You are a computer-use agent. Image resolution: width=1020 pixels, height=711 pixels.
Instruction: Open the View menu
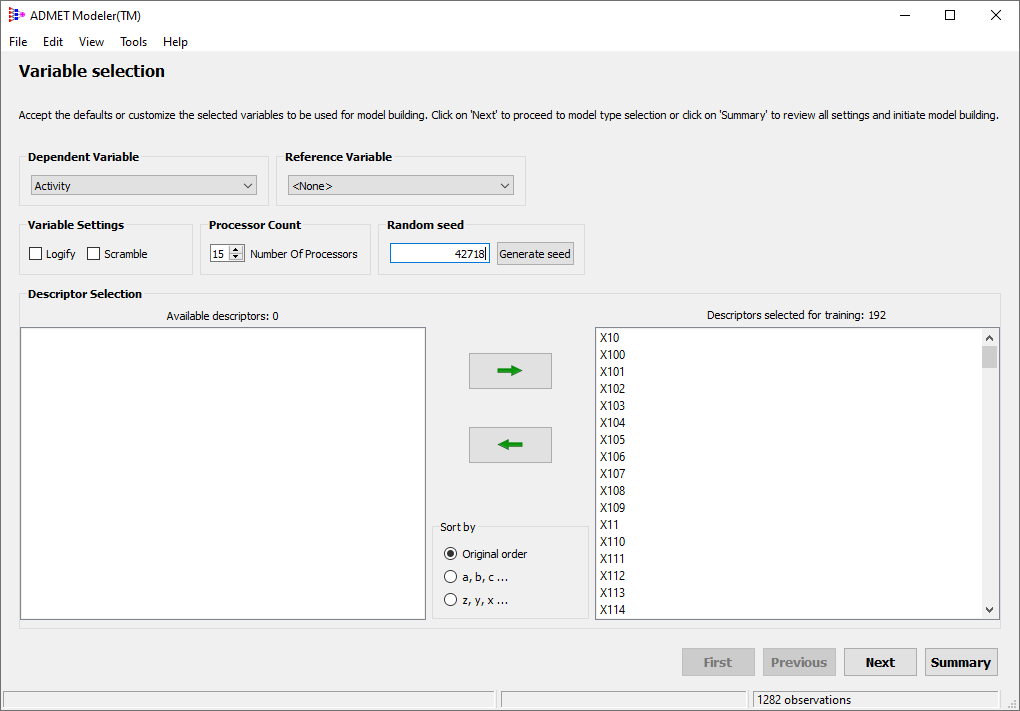tap(91, 42)
